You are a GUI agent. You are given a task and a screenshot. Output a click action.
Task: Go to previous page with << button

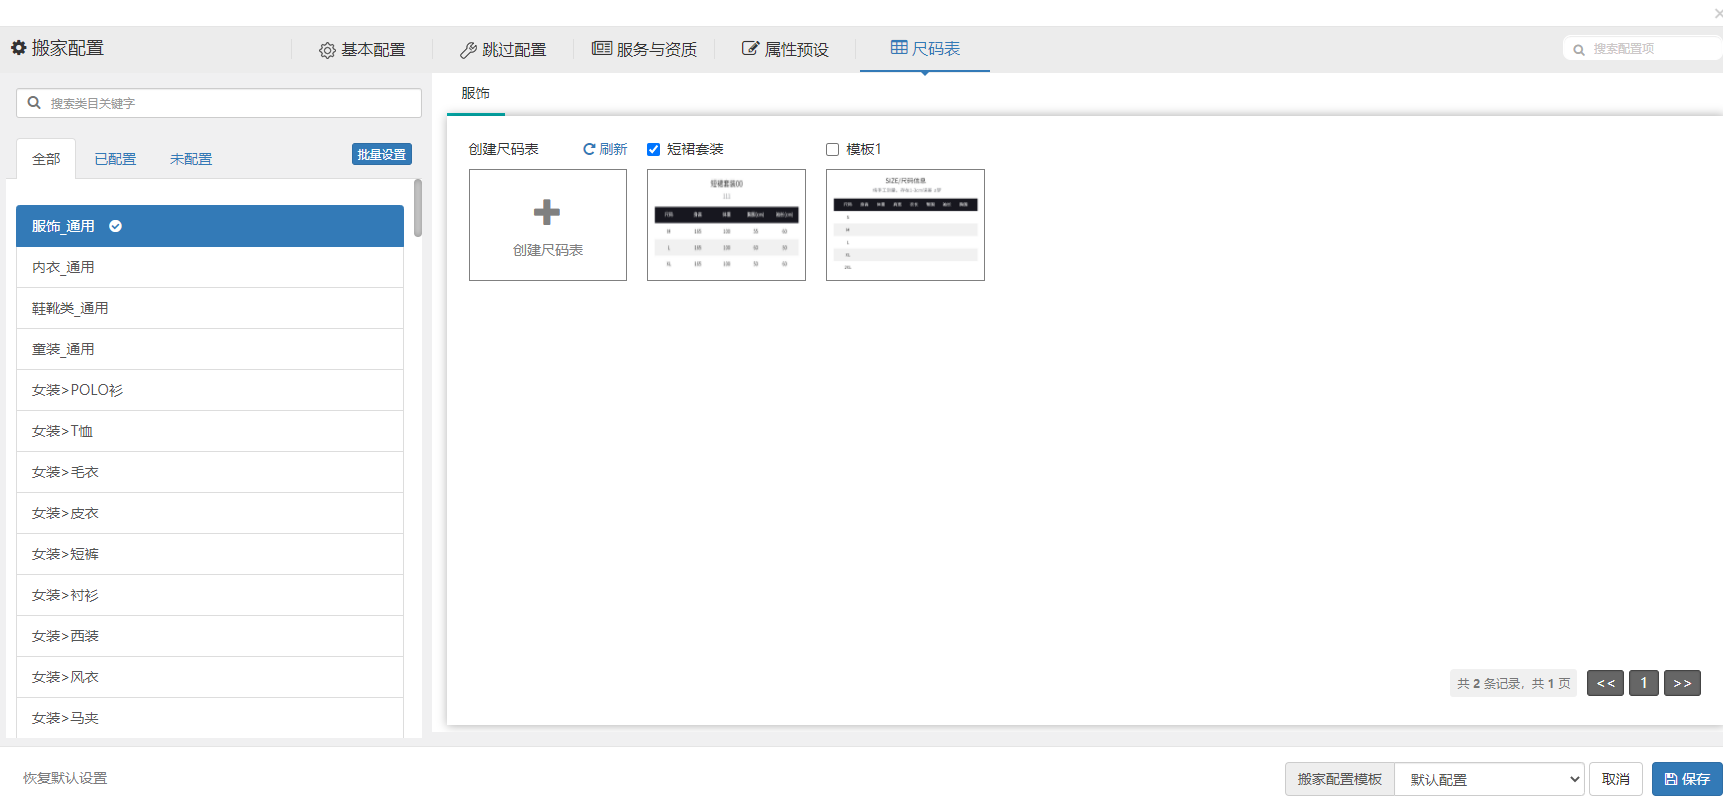[x=1605, y=683]
